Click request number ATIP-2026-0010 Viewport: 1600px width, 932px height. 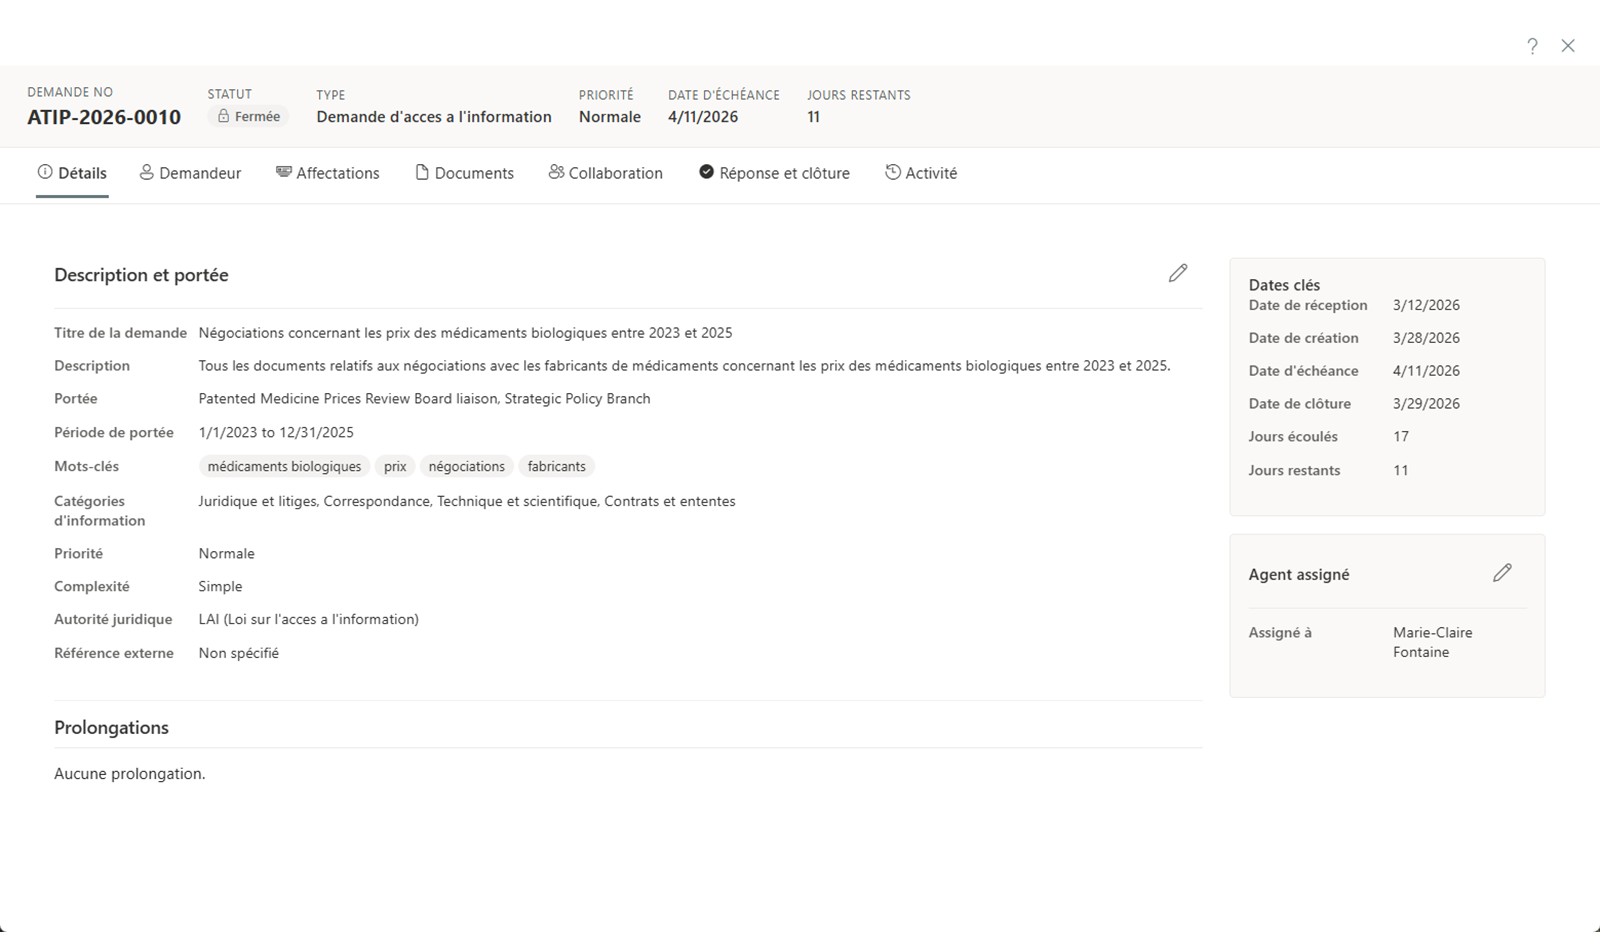click(104, 117)
